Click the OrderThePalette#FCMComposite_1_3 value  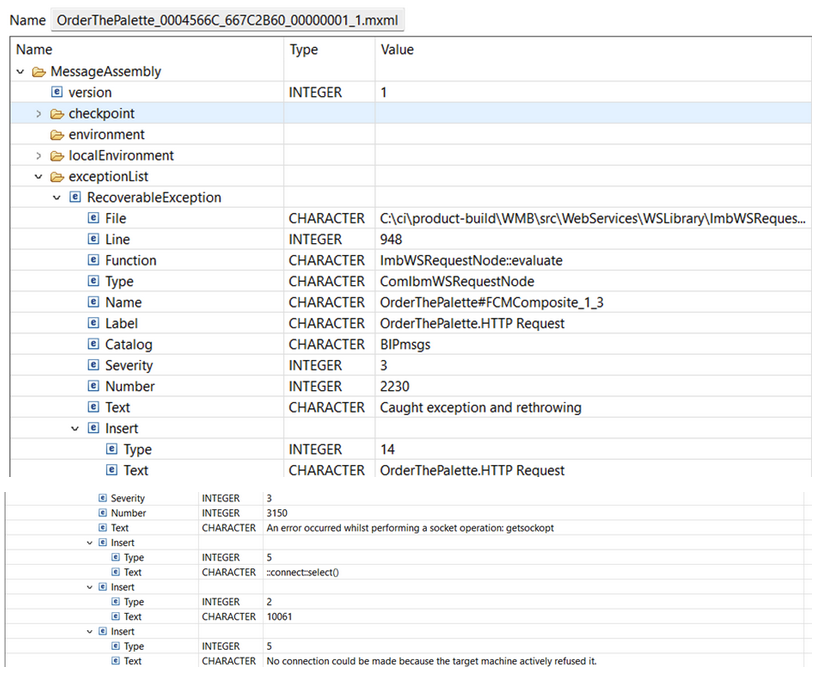pos(491,302)
